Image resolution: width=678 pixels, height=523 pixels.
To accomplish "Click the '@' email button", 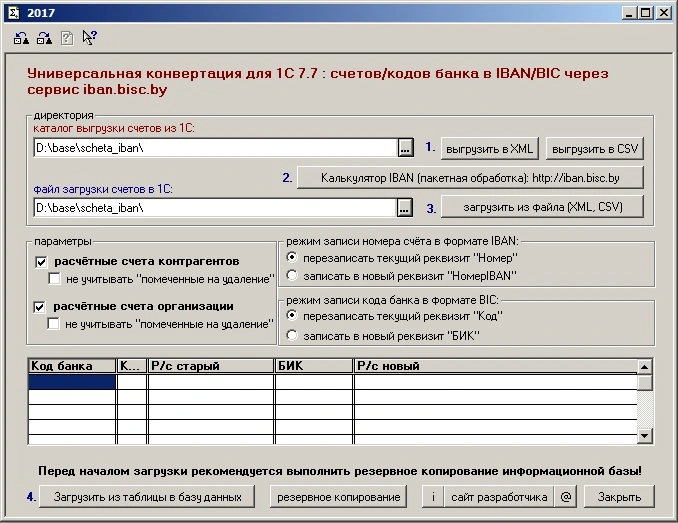I will click(565, 496).
